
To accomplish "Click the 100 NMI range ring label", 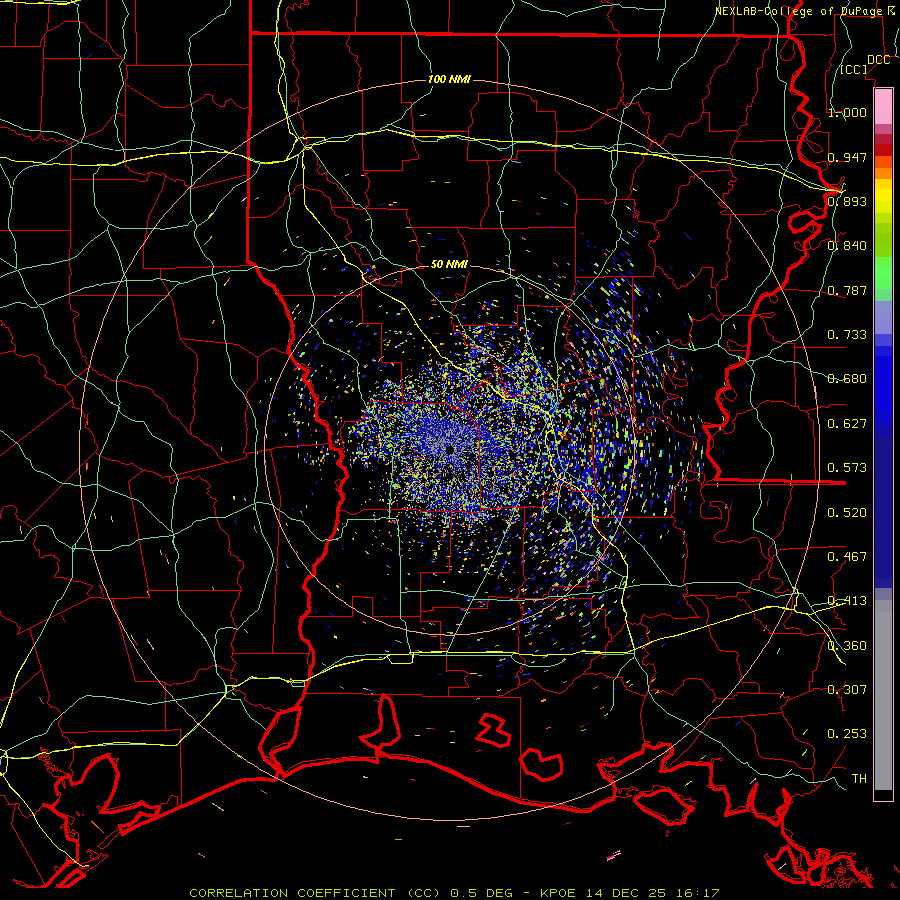I will pos(449,79).
